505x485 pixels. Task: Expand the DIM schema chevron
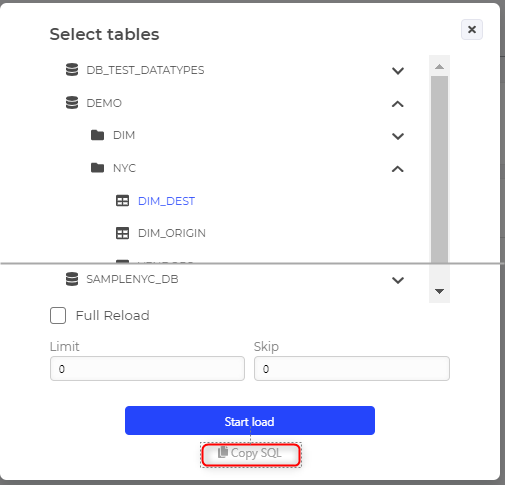tap(398, 136)
